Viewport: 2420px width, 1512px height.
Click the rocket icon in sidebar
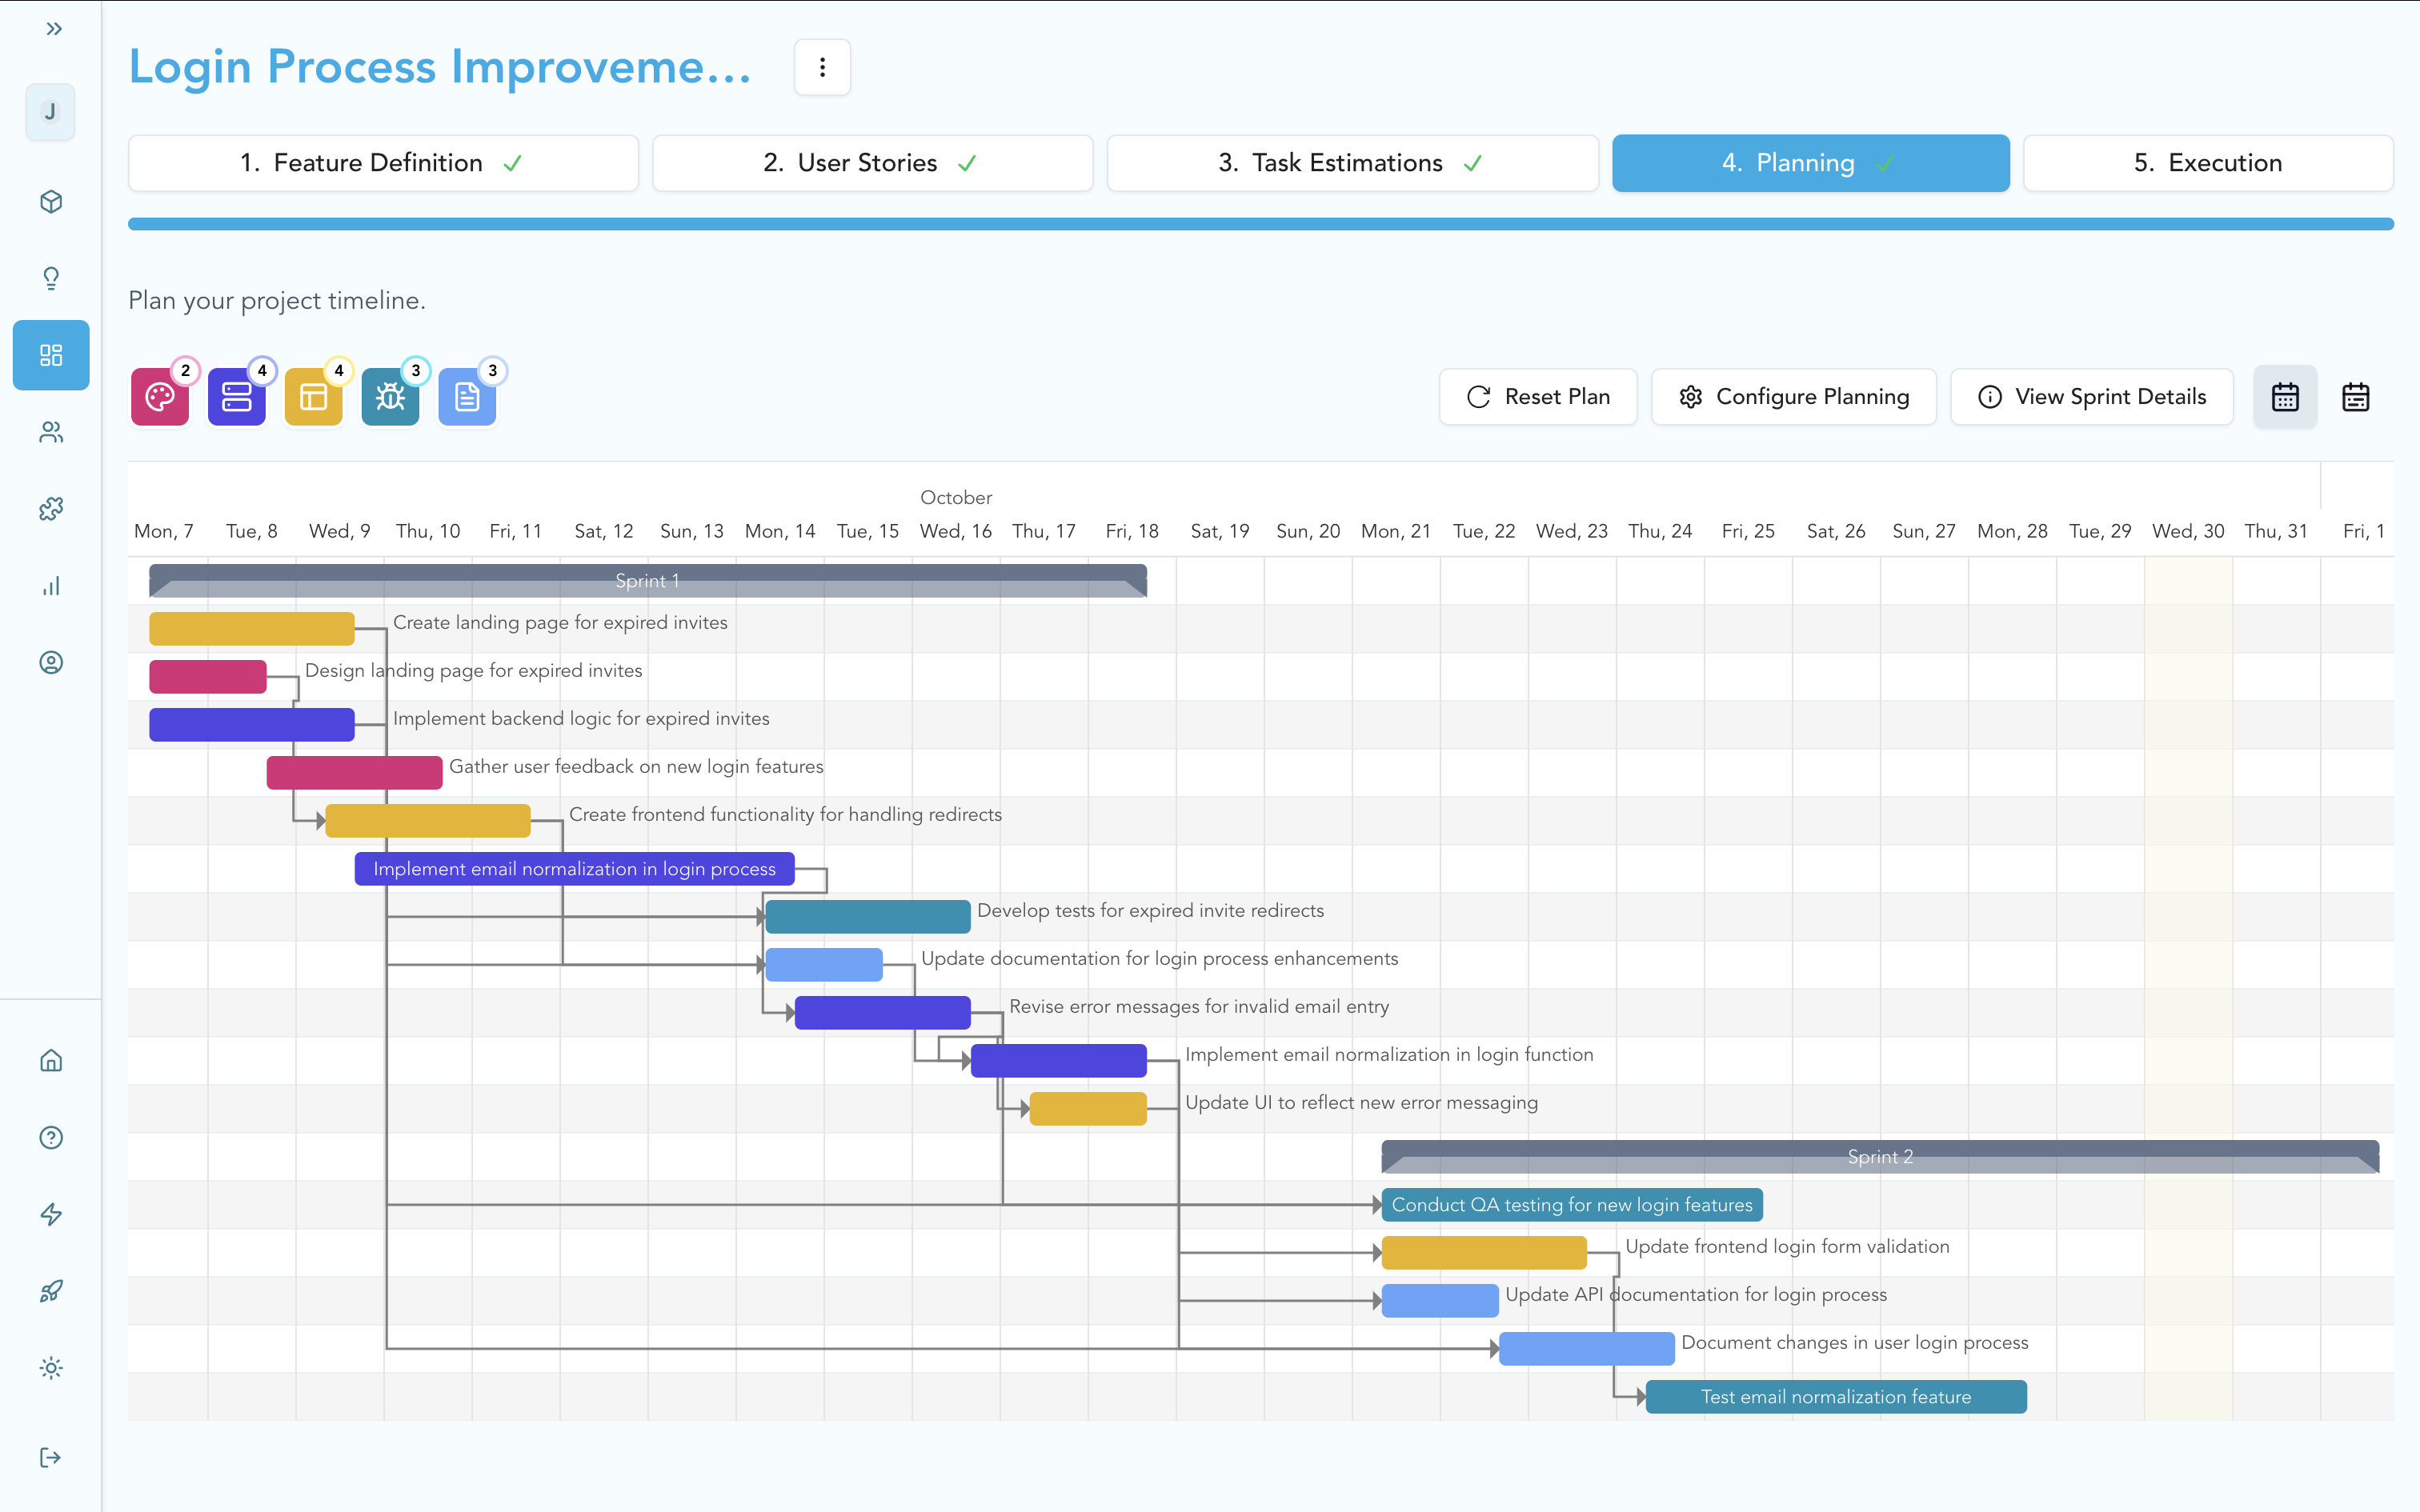51,1291
